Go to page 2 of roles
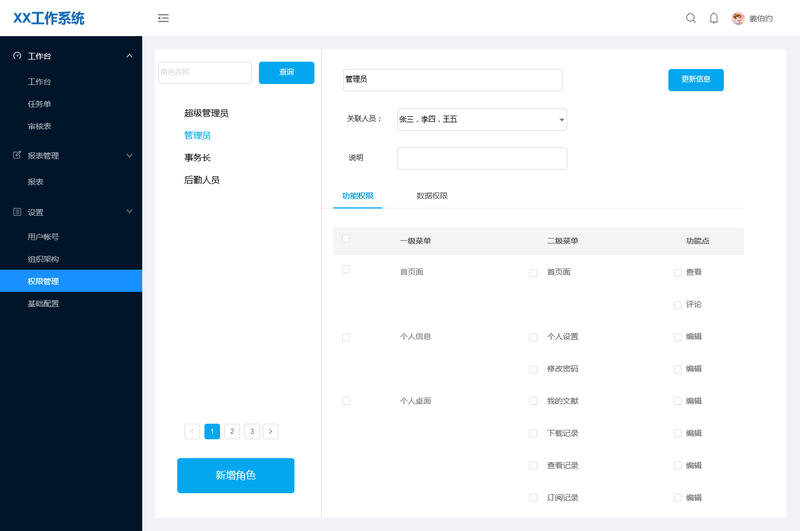 (232, 432)
